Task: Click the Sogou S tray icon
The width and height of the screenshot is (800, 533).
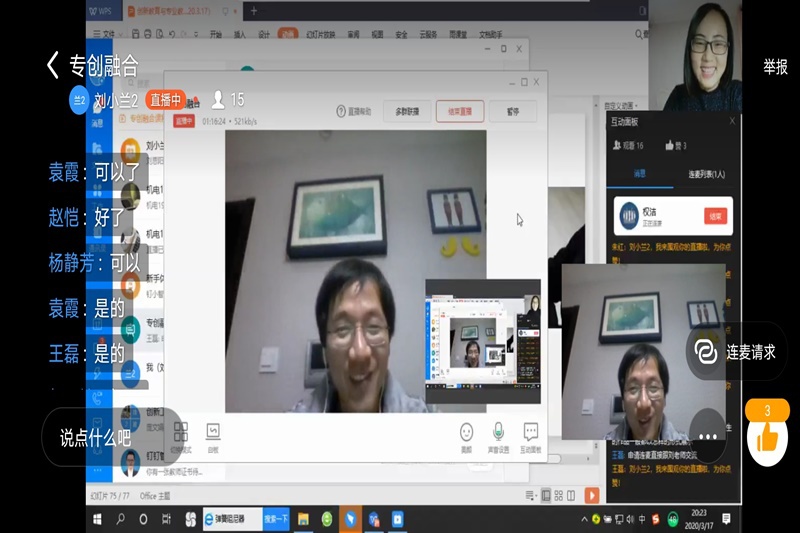Action: coord(656,519)
